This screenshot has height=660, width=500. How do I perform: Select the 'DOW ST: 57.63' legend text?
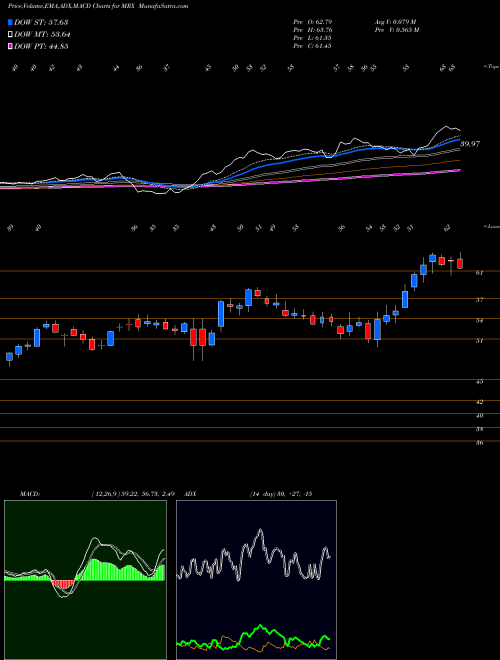click(x=41, y=22)
